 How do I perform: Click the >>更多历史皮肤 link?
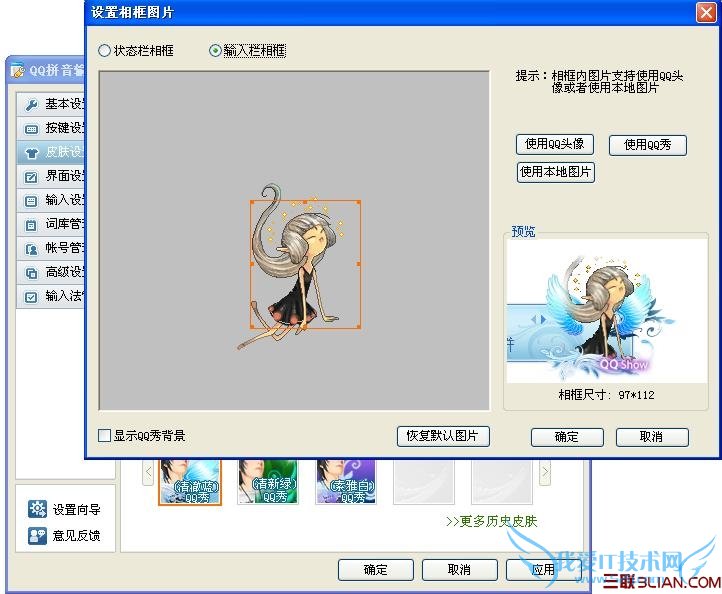491,521
